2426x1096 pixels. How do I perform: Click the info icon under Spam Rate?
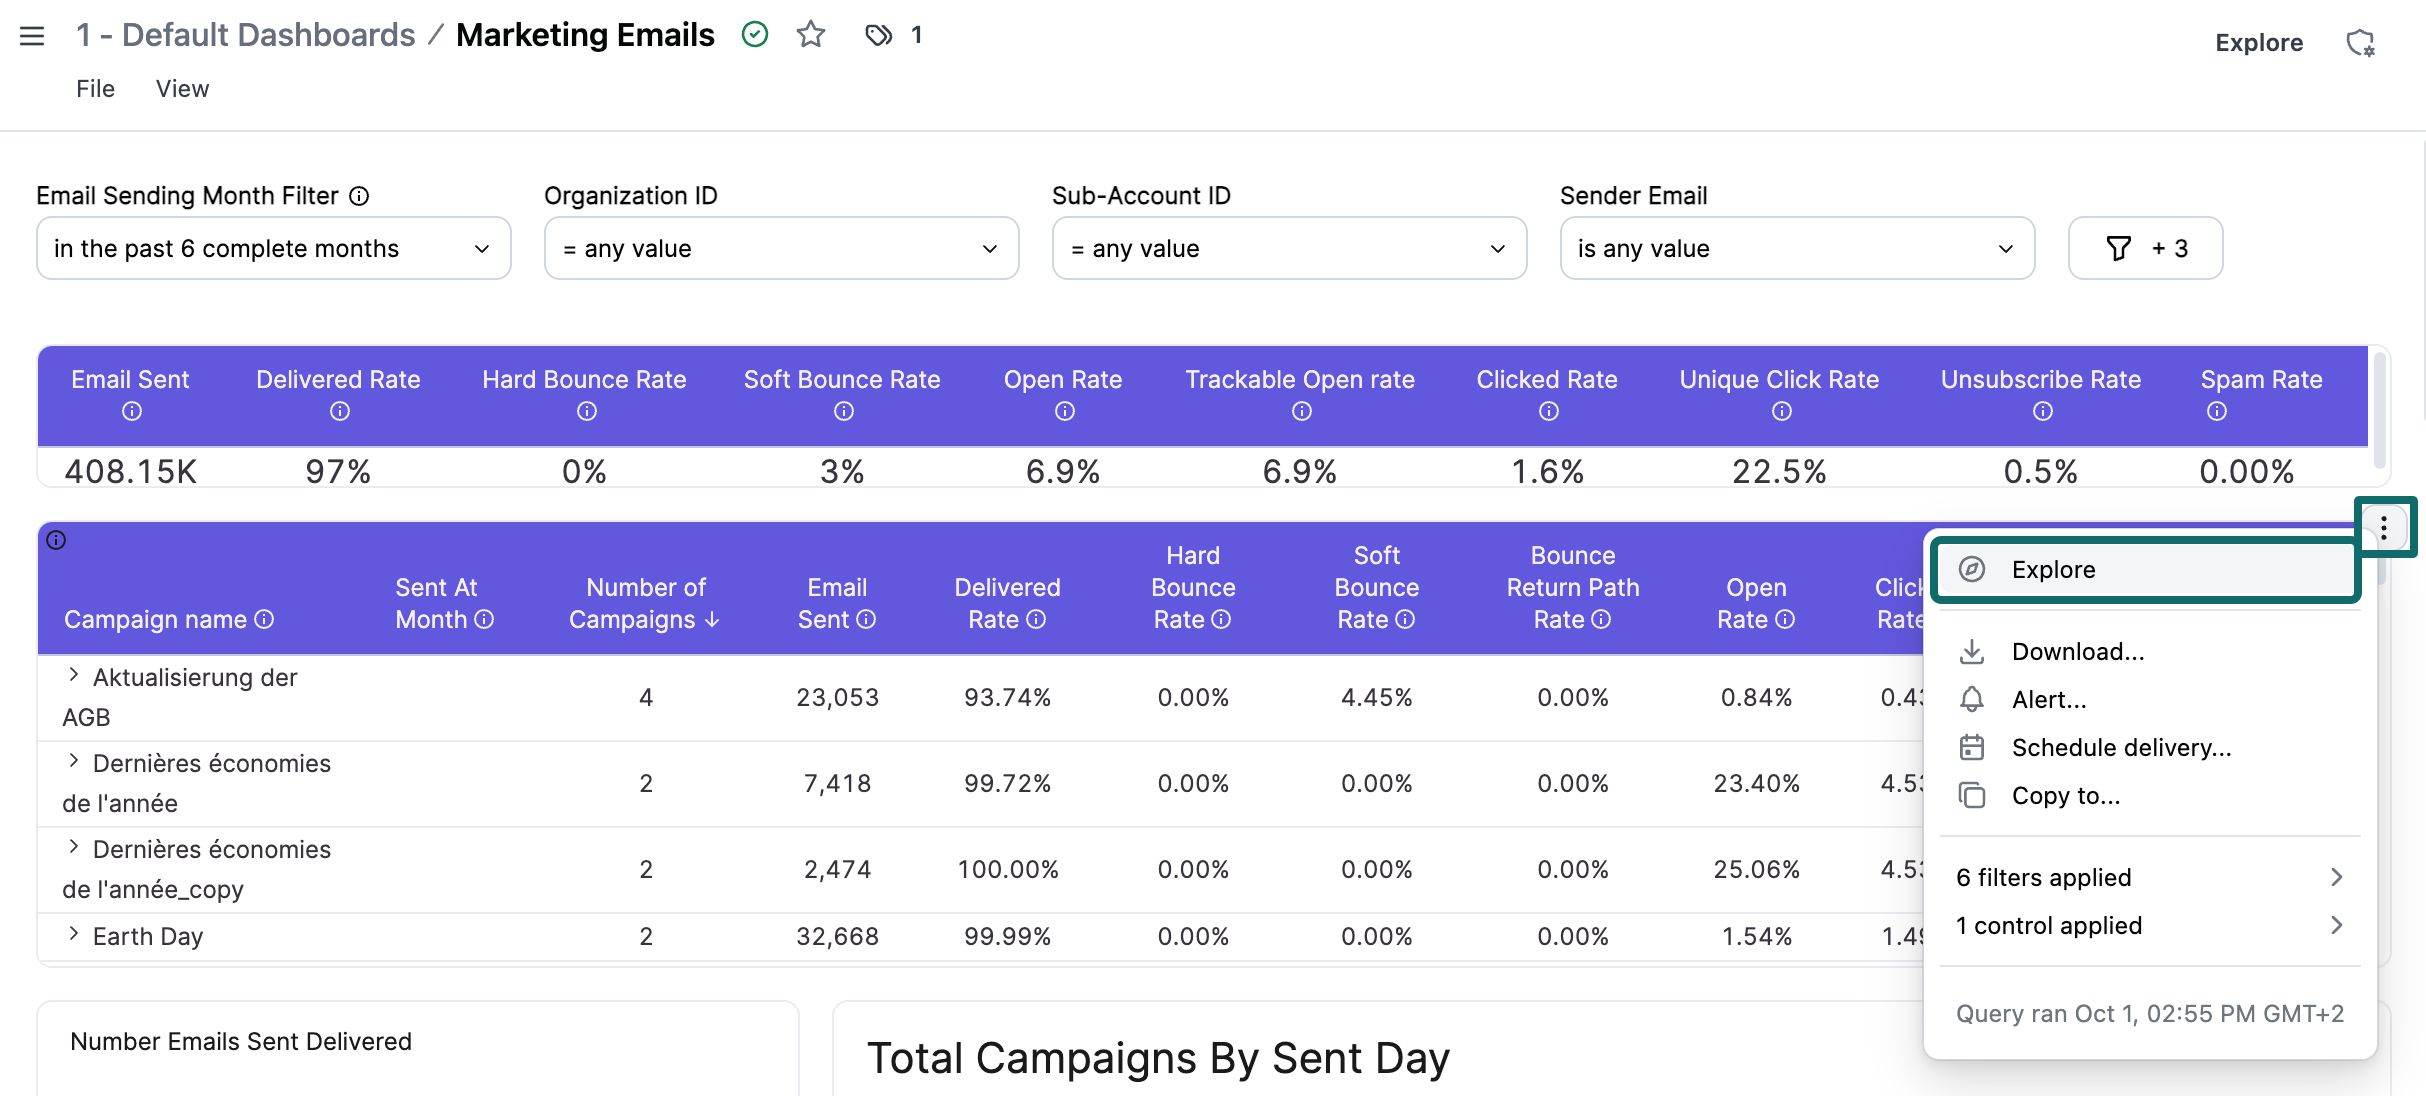pyautogui.click(x=2216, y=411)
